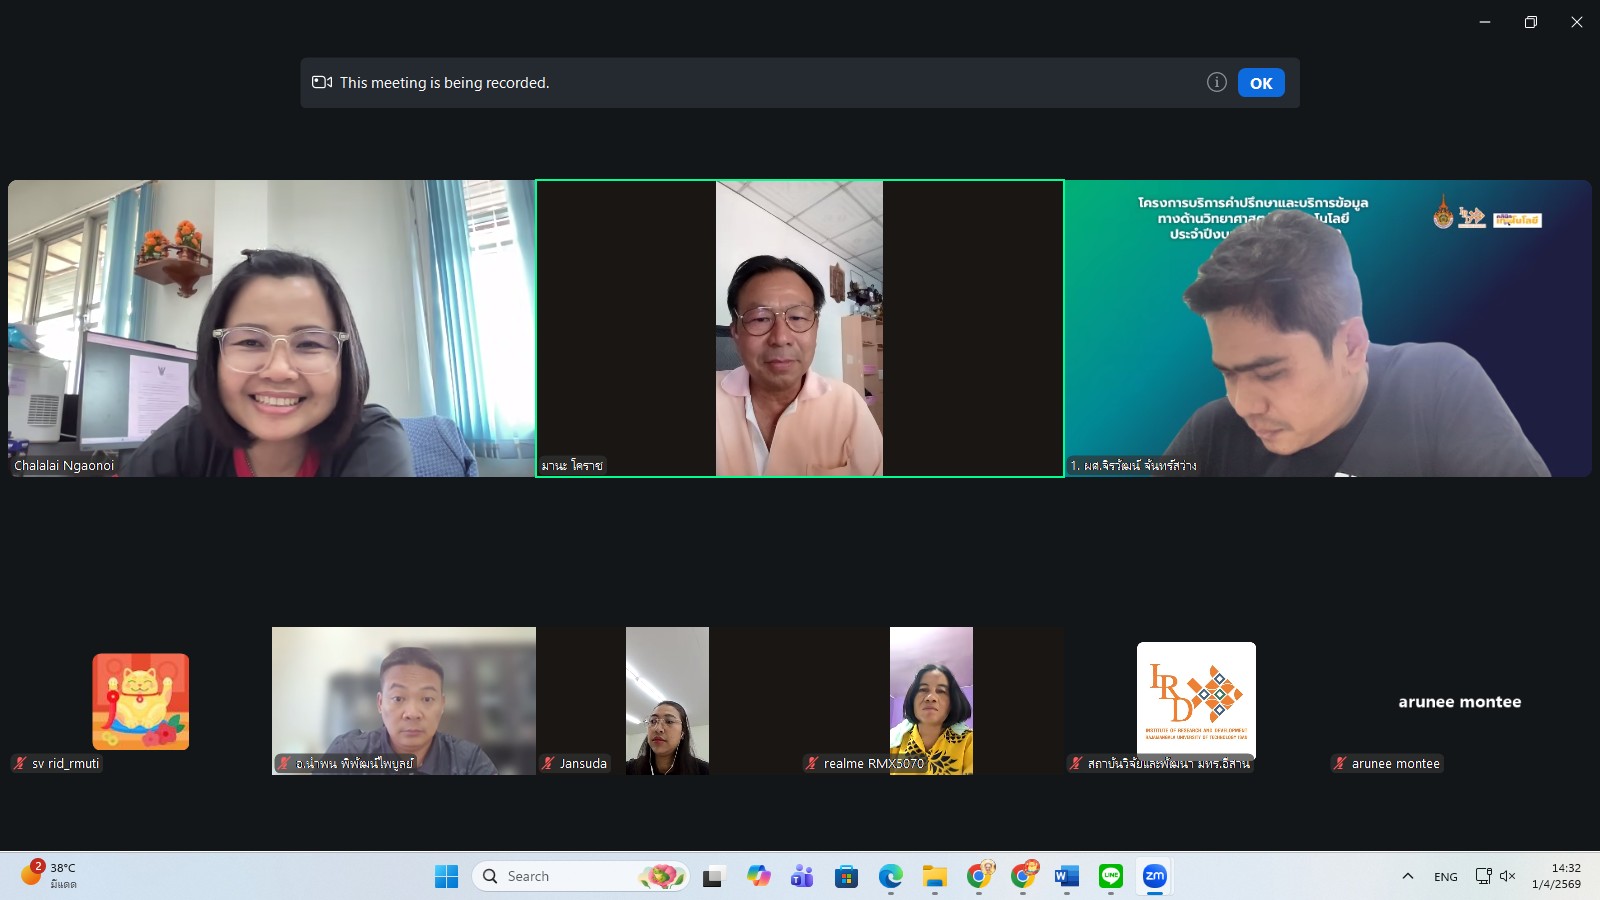This screenshot has height=900, width=1600.
Task: Open Microsoft Edge from the taskbar
Action: coord(890,877)
